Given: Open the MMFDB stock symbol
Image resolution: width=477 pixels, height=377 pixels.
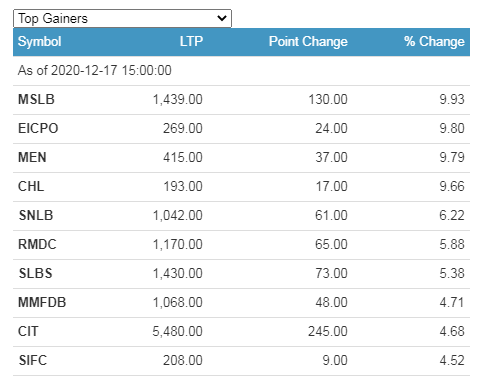Looking at the screenshot, I should pos(42,302).
